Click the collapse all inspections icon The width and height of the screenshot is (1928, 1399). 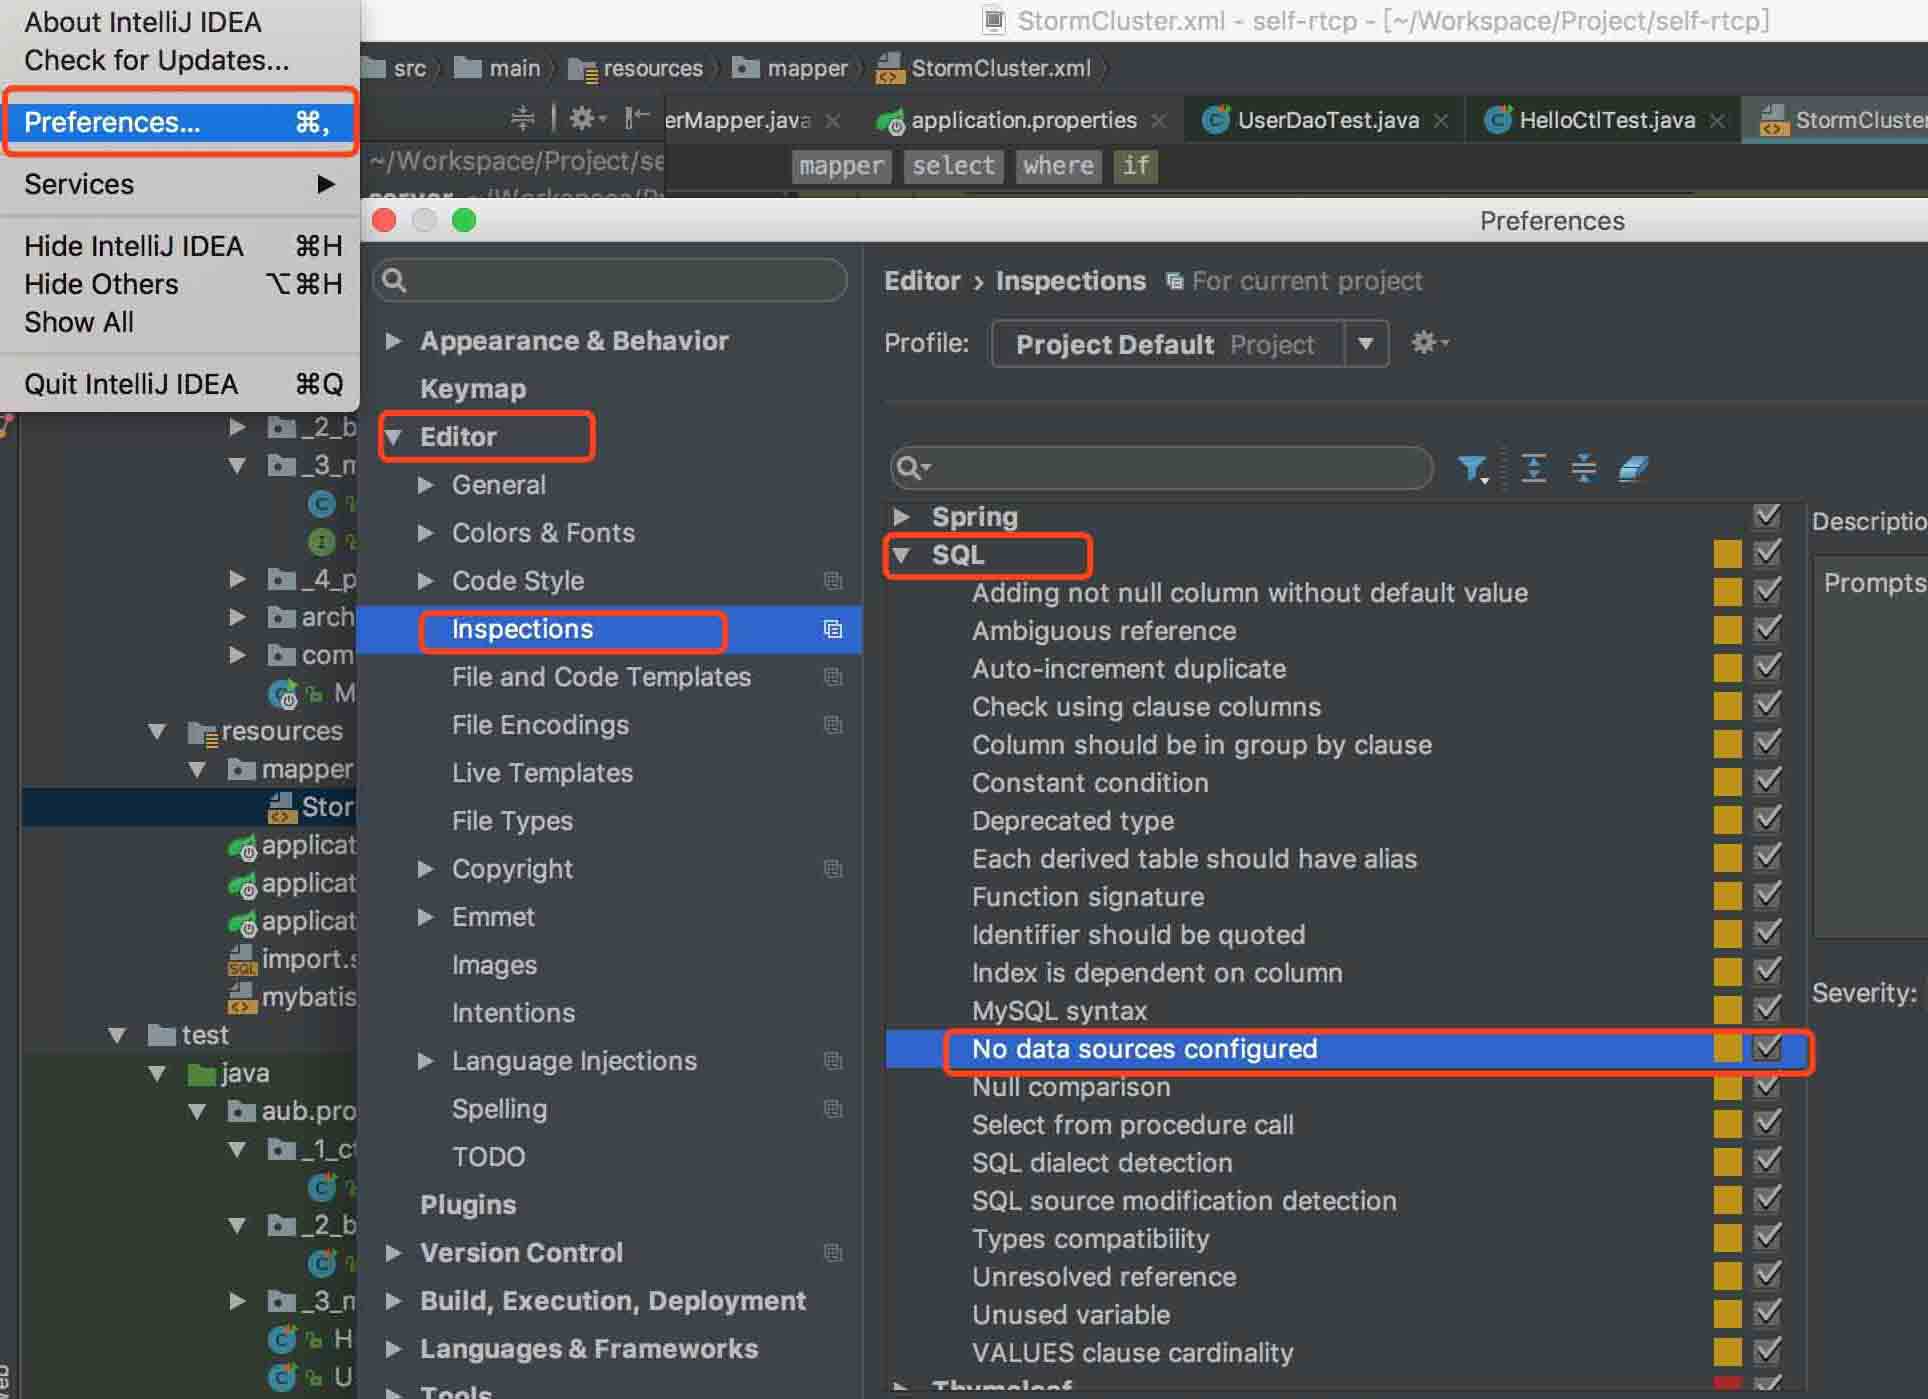[x=1583, y=467]
